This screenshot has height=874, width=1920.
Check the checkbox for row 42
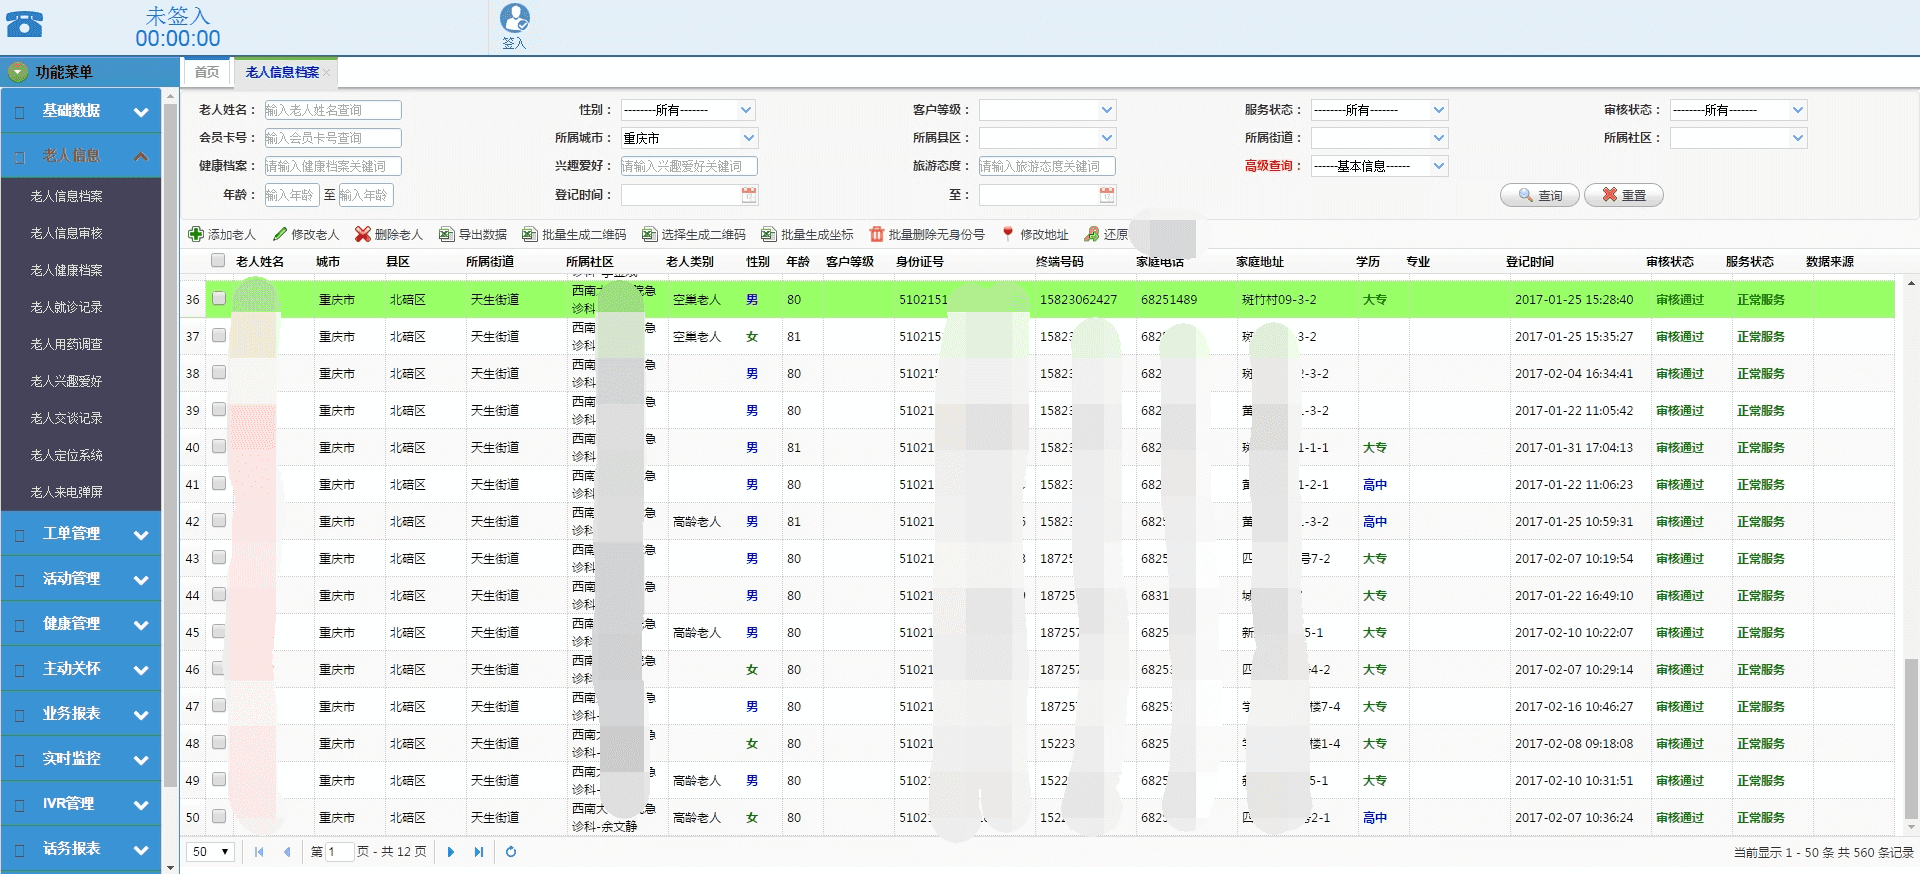[x=219, y=520]
